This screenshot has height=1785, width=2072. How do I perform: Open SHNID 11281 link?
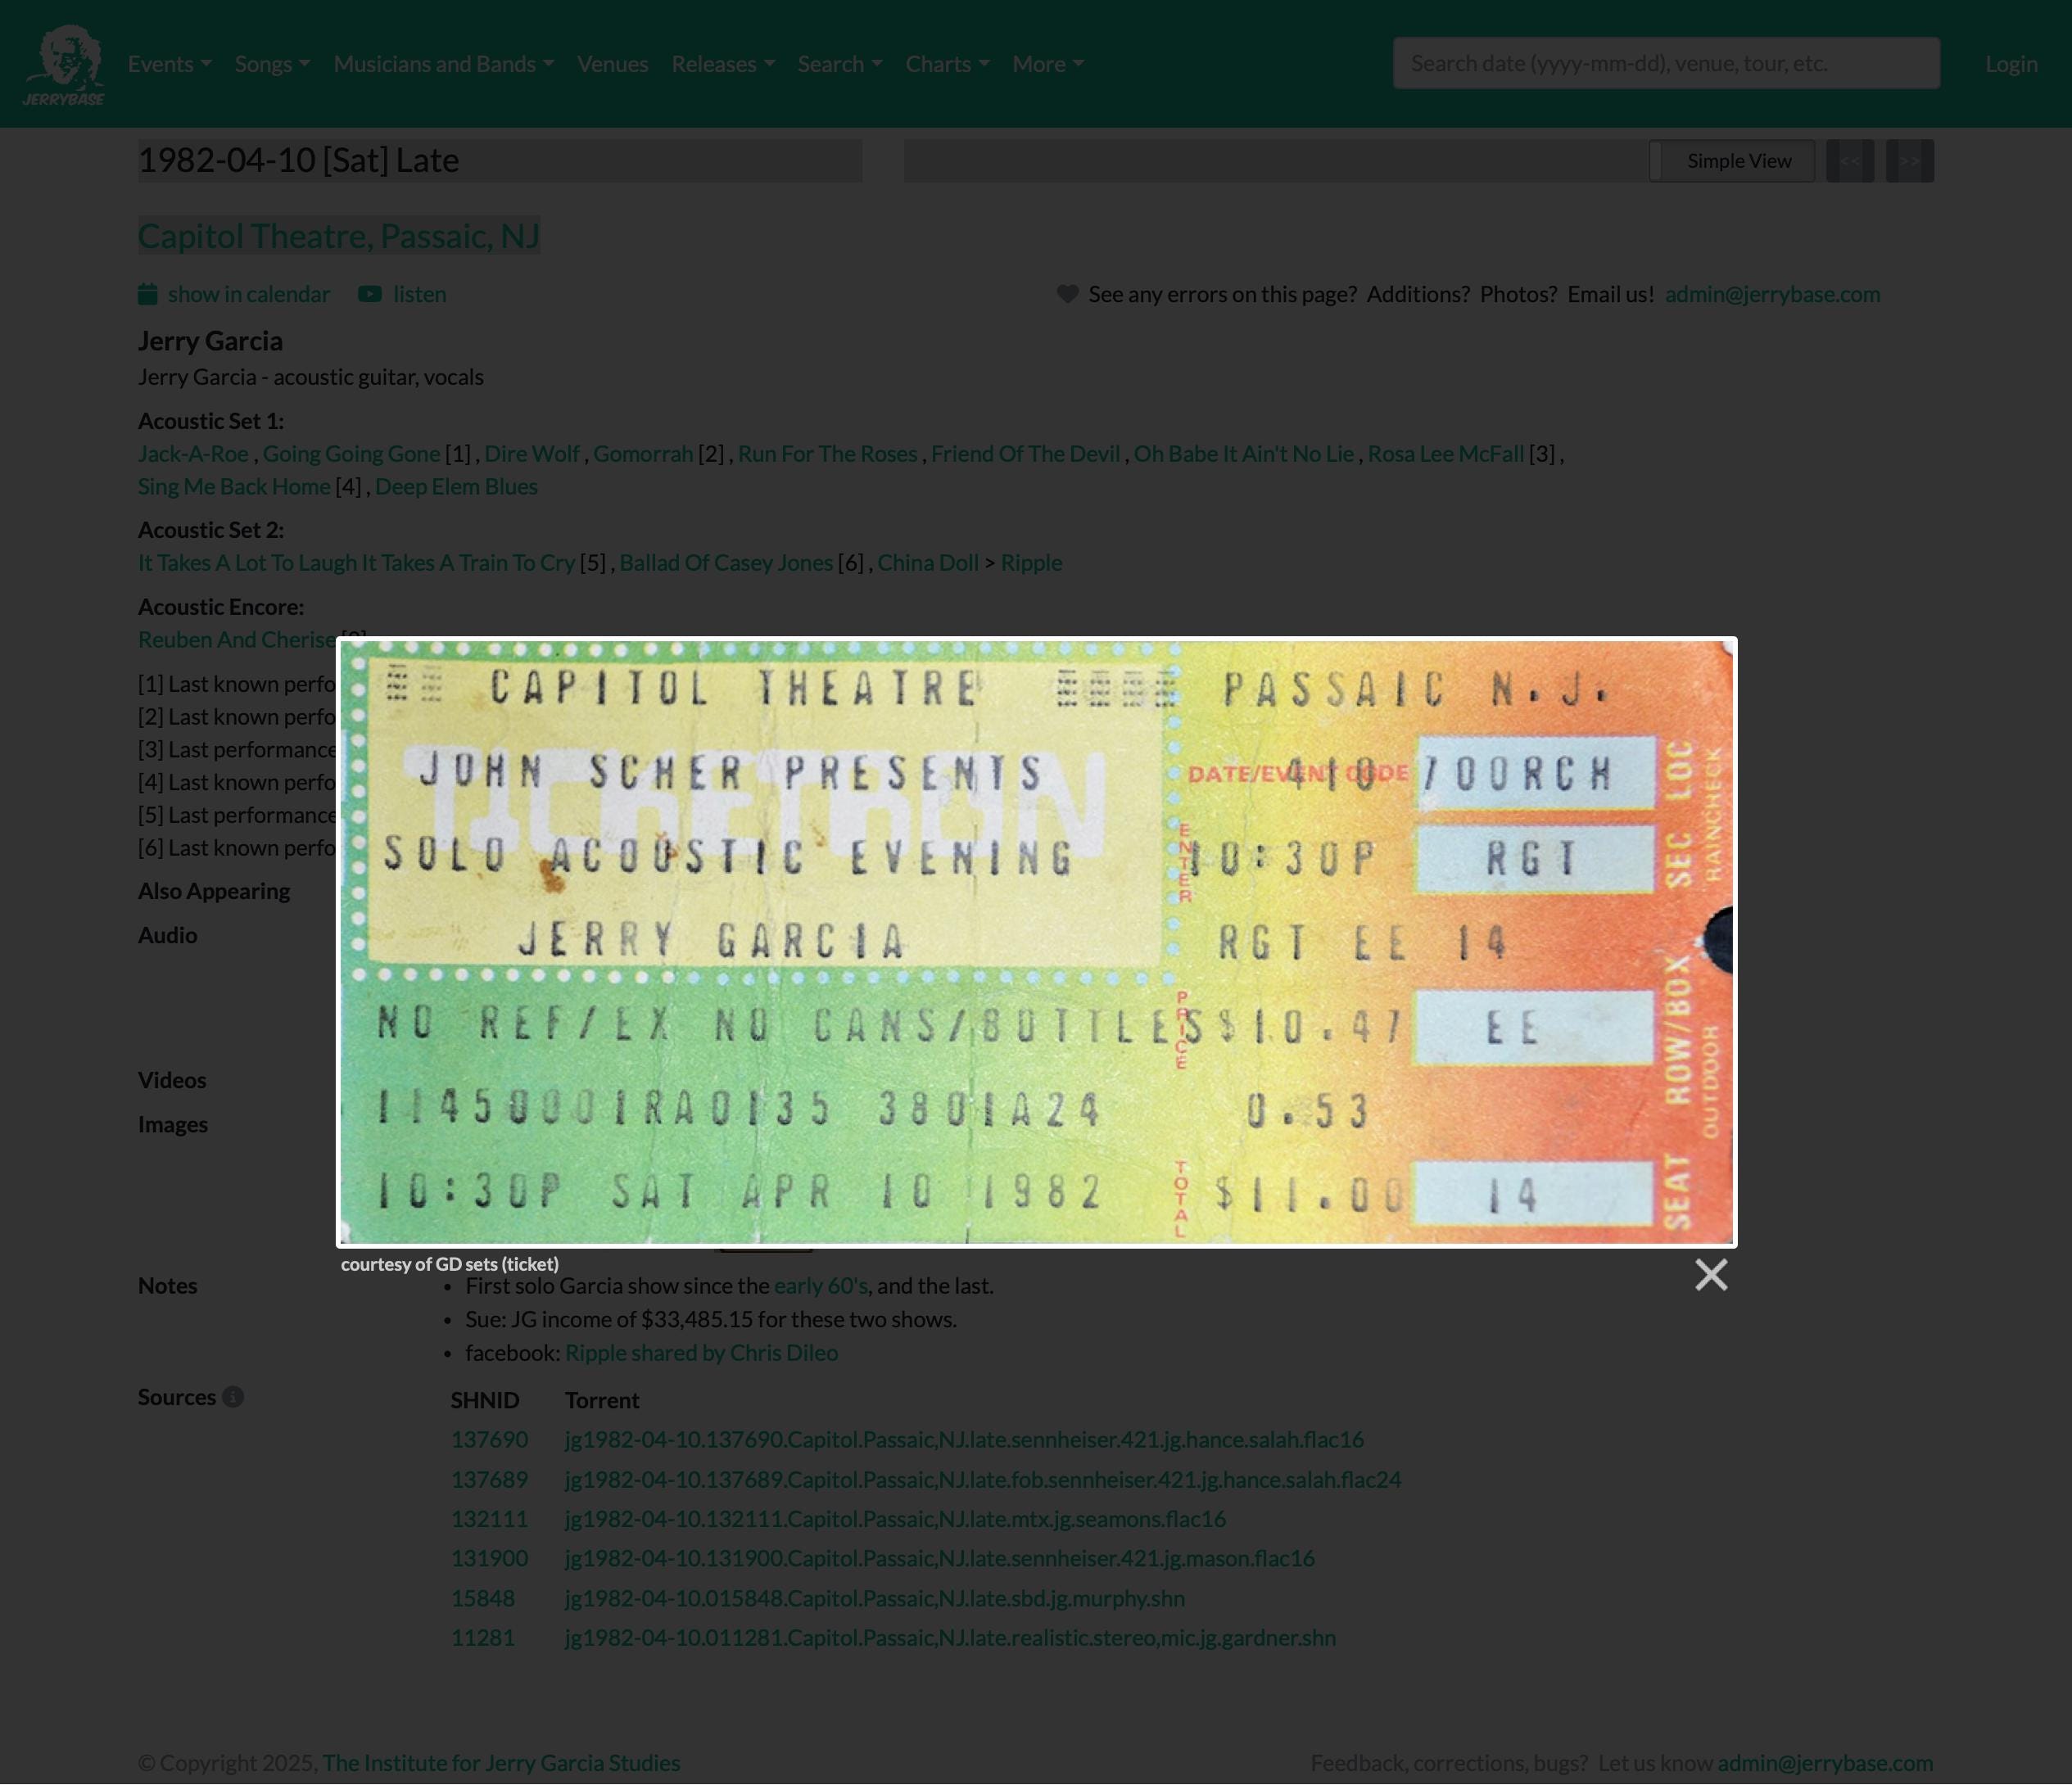coord(483,1637)
